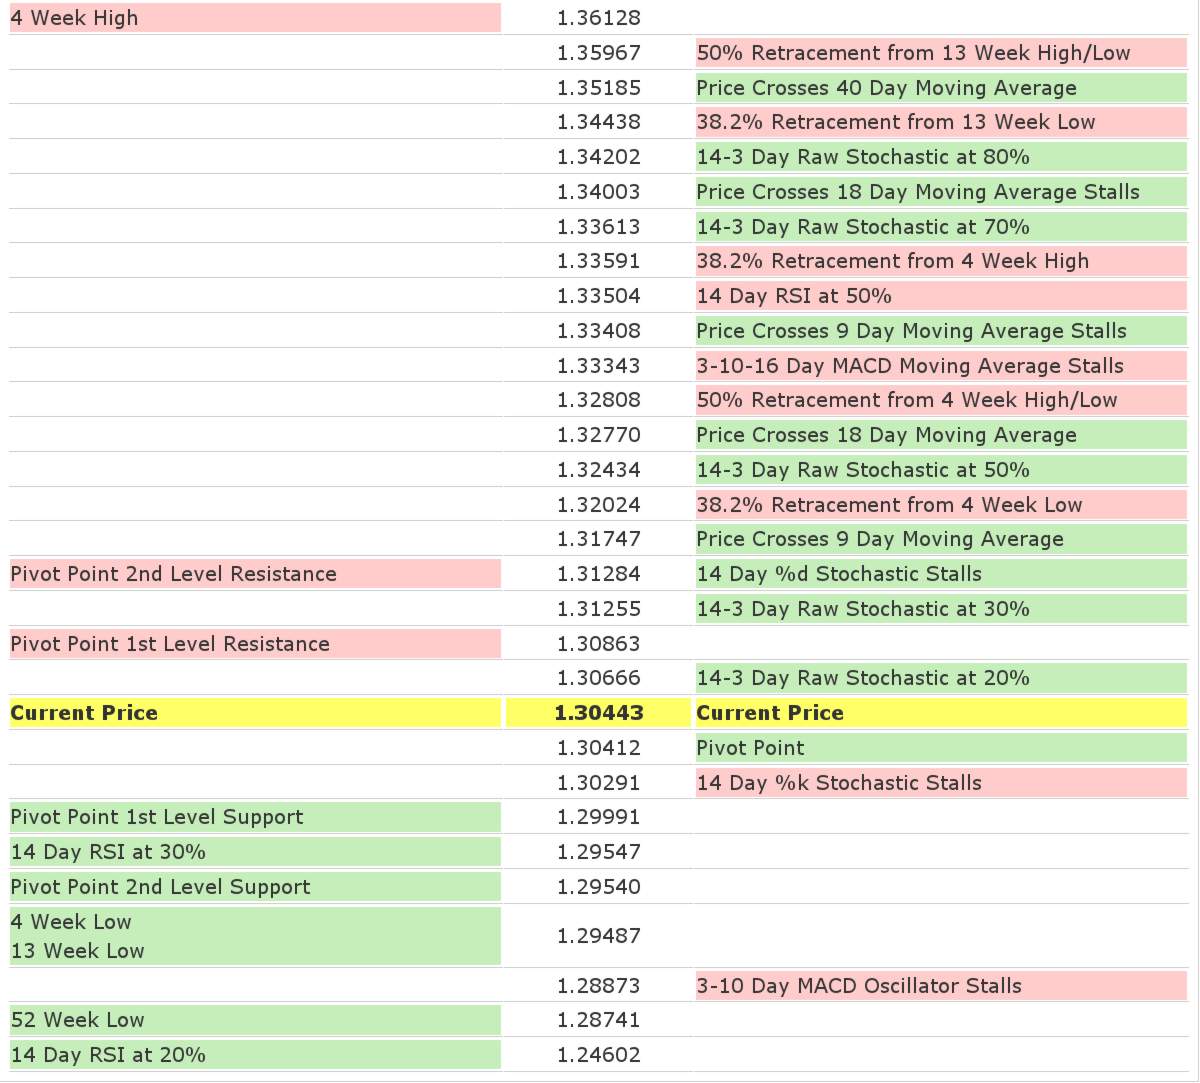Click '50% Retracement from 4 Week High/Low'
The height and width of the screenshot is (1083, 1200).
tap(907, 400)
